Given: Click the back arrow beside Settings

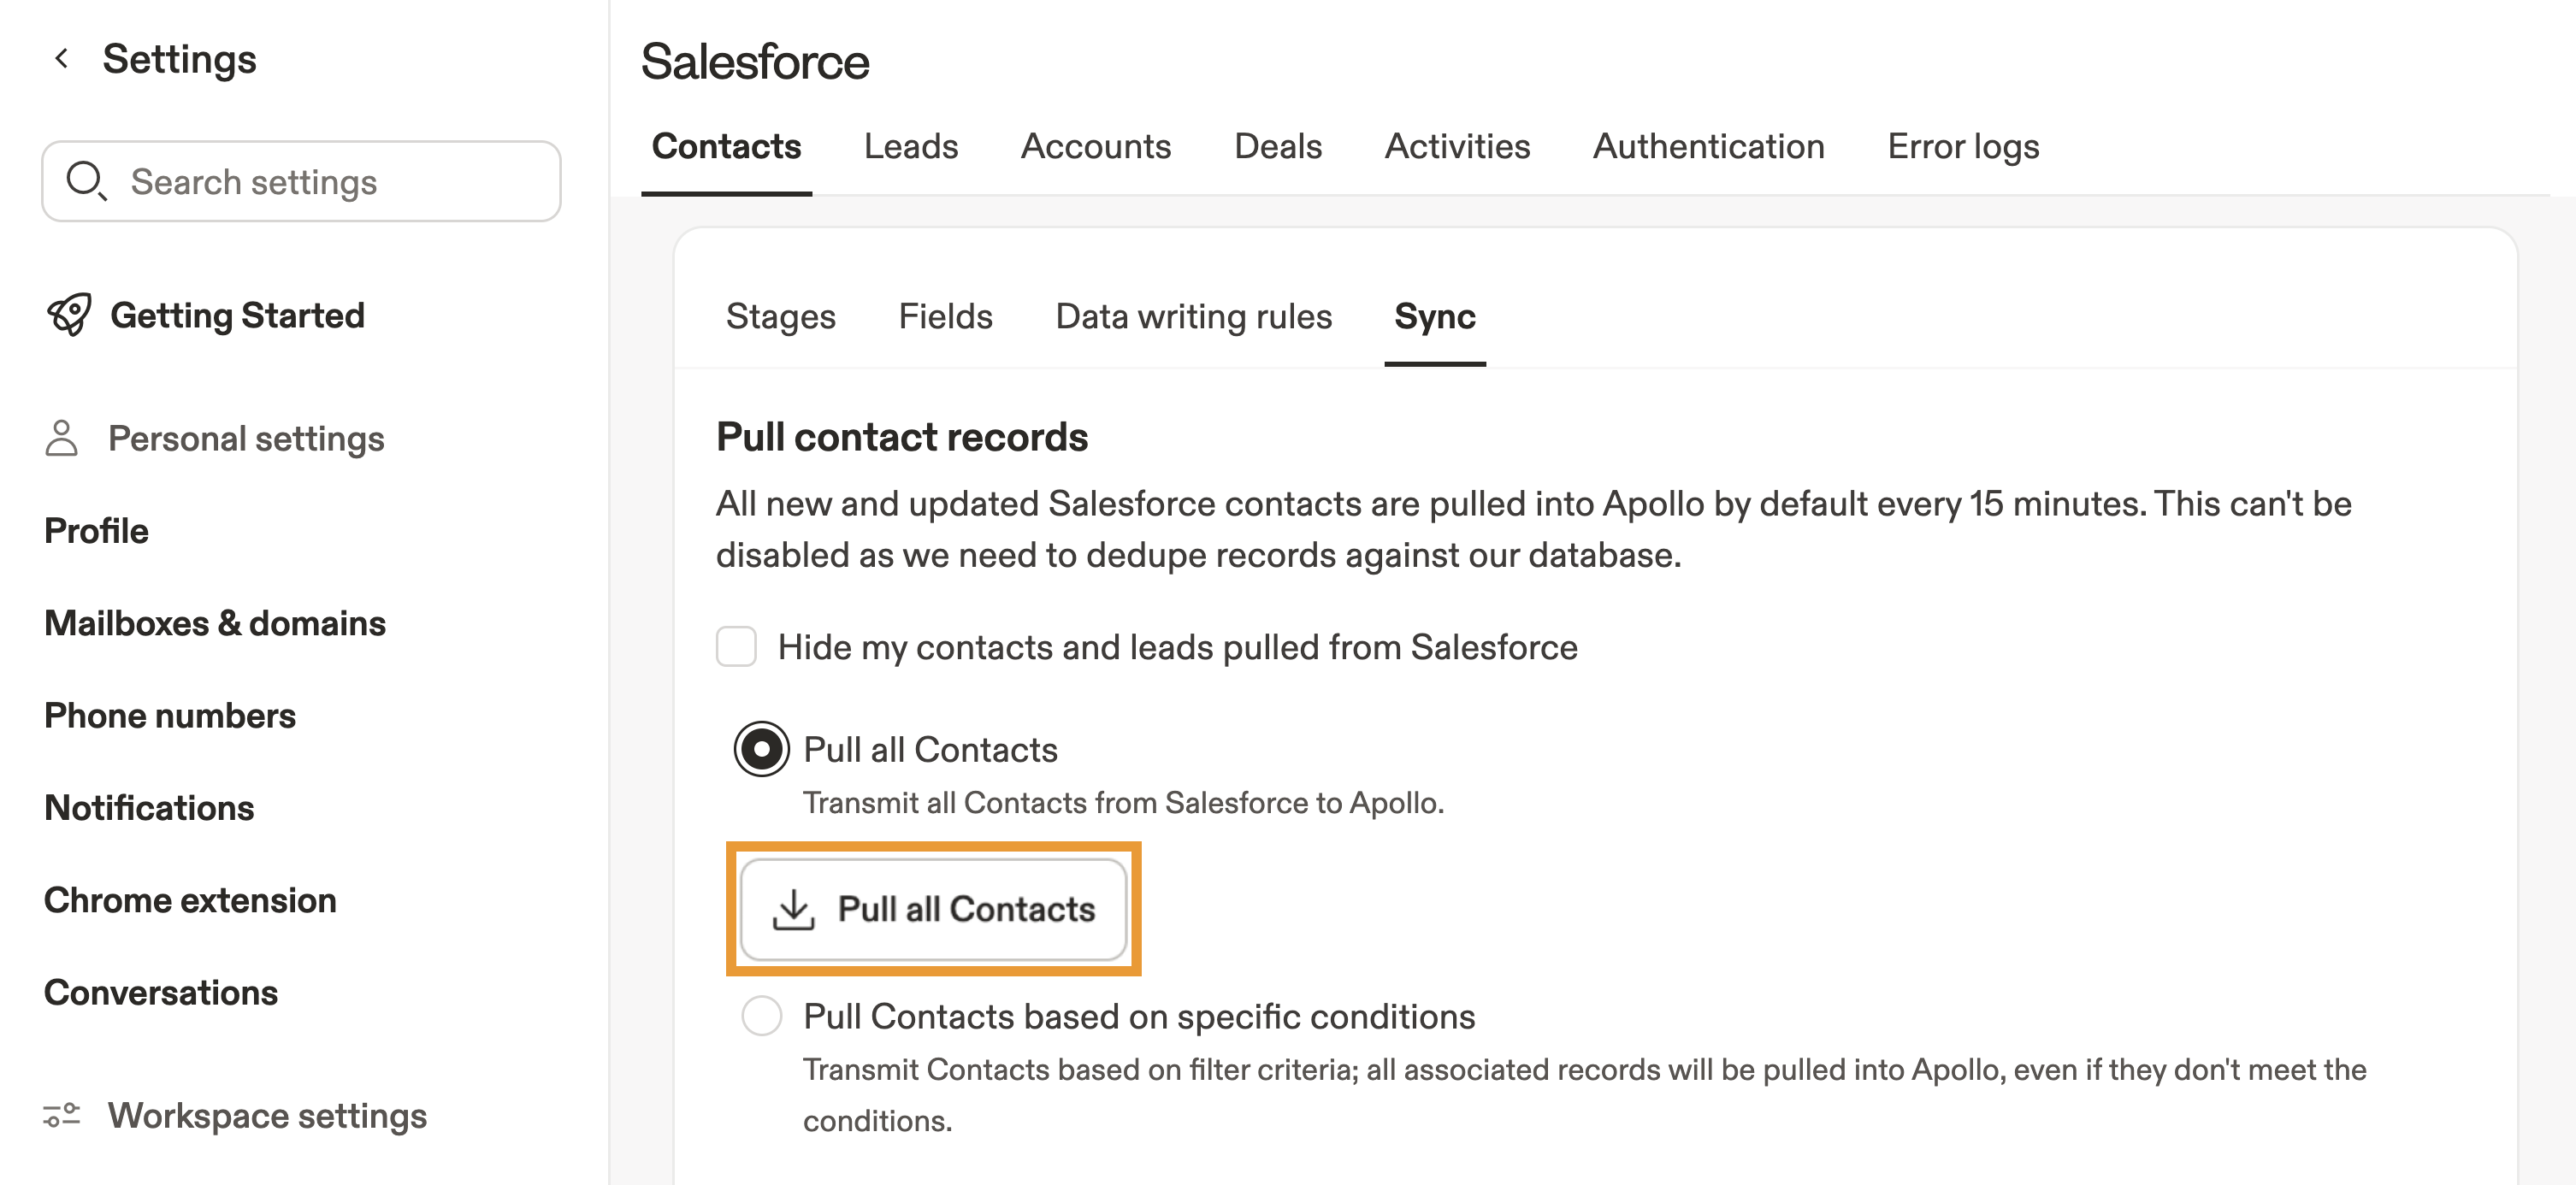Looking at the screenshot, I should (62, 59).
